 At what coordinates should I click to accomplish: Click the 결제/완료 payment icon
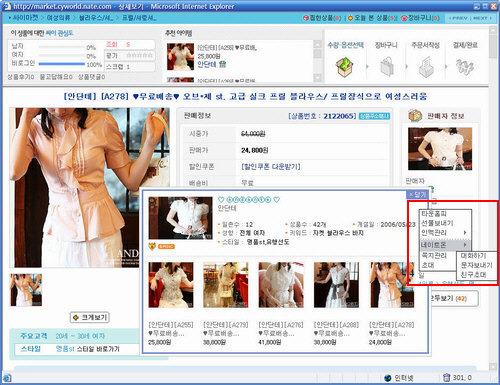click(x=465, y=67)
